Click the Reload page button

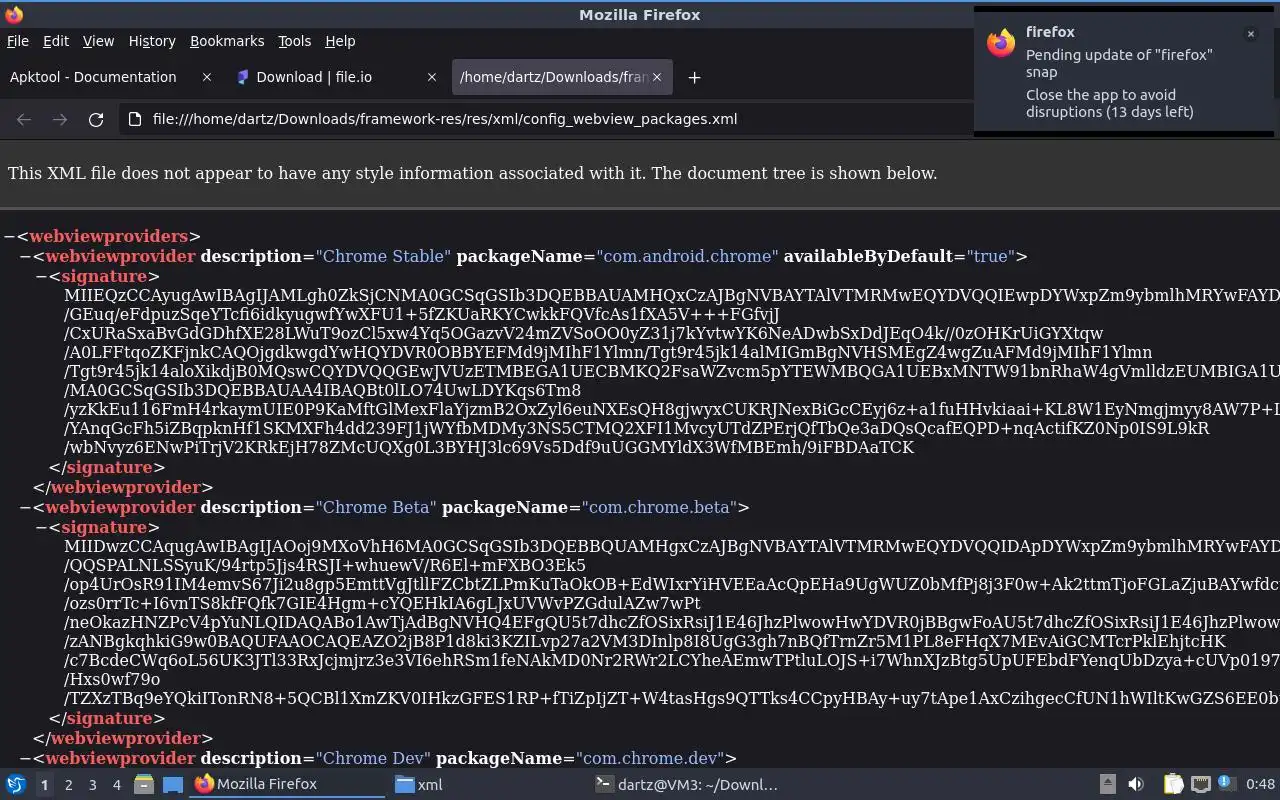pos(96,119)
